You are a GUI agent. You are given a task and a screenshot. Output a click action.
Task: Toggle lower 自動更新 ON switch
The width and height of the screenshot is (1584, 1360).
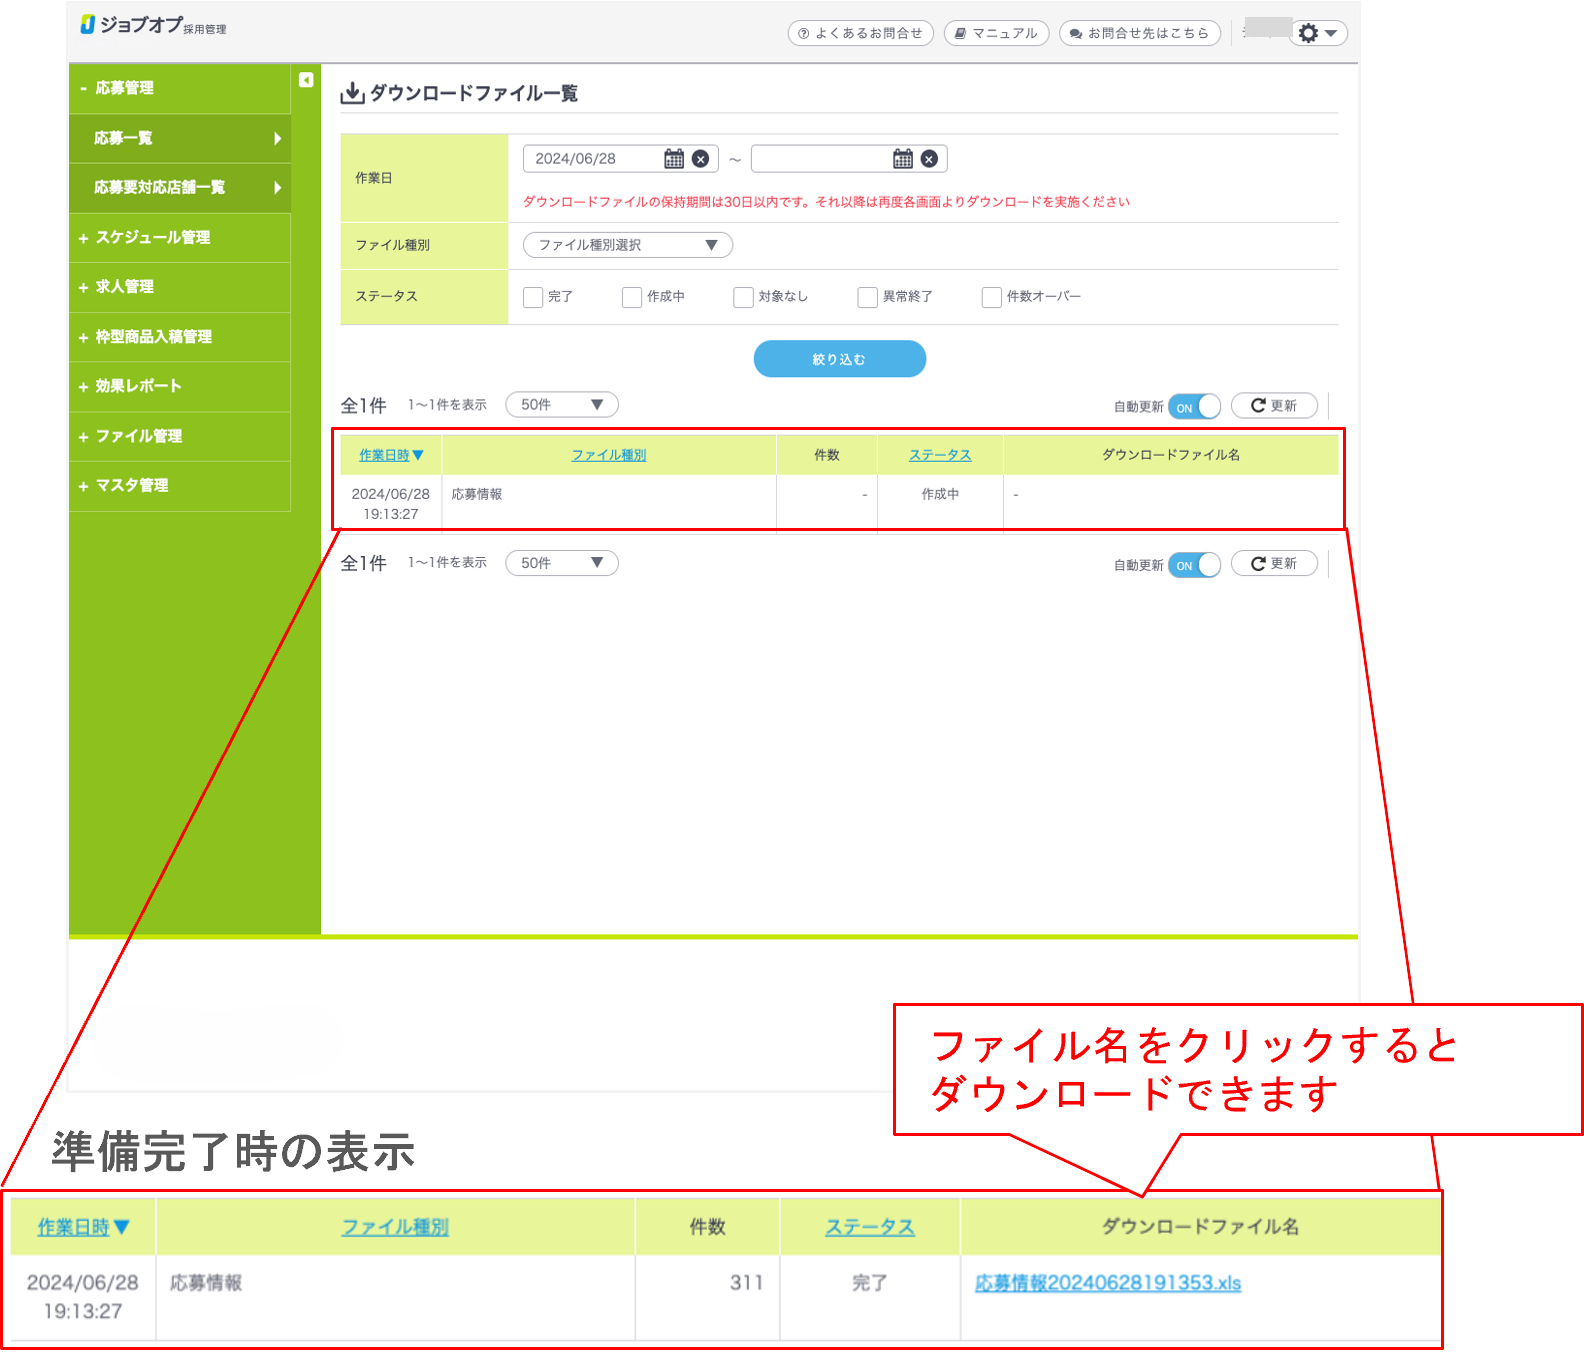click(x=1195, y=565)
